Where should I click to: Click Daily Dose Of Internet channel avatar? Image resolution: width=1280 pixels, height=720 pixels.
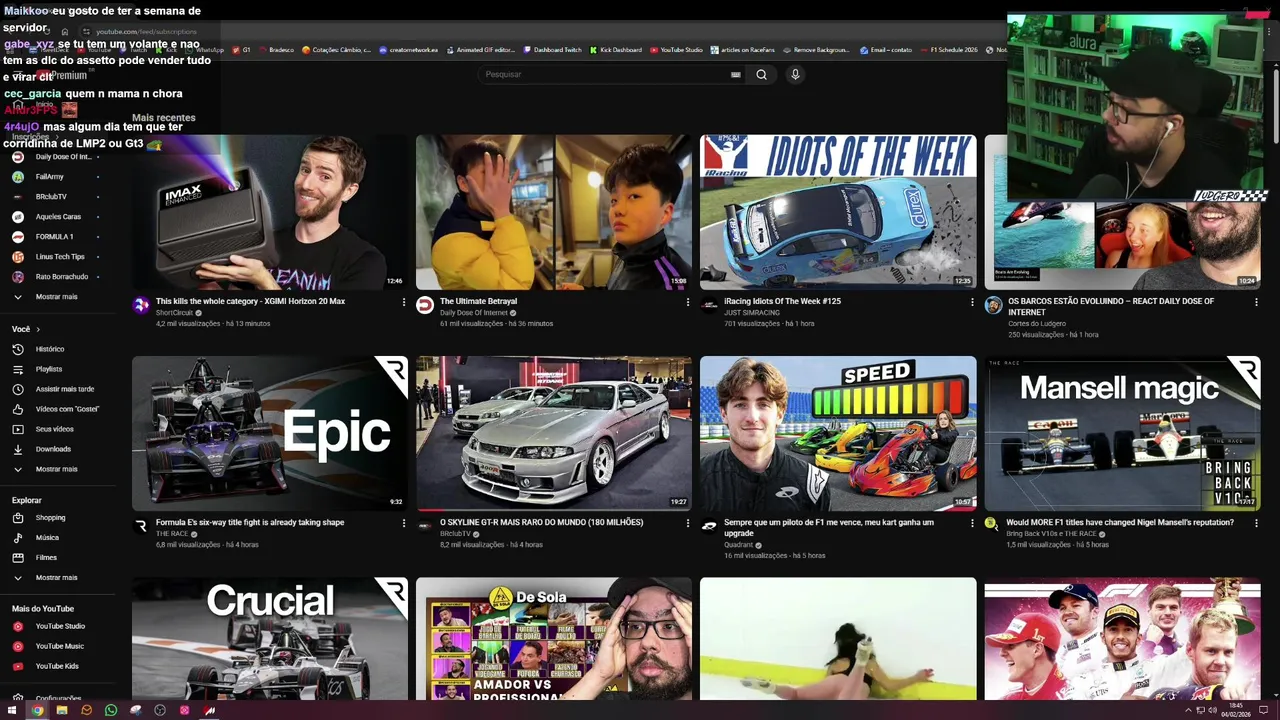tap(425, 305)
